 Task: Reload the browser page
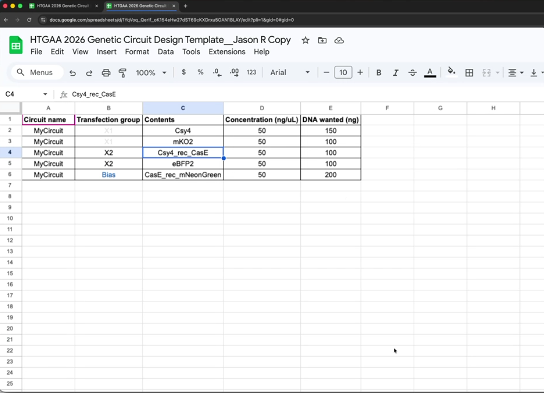pos(29,20)
